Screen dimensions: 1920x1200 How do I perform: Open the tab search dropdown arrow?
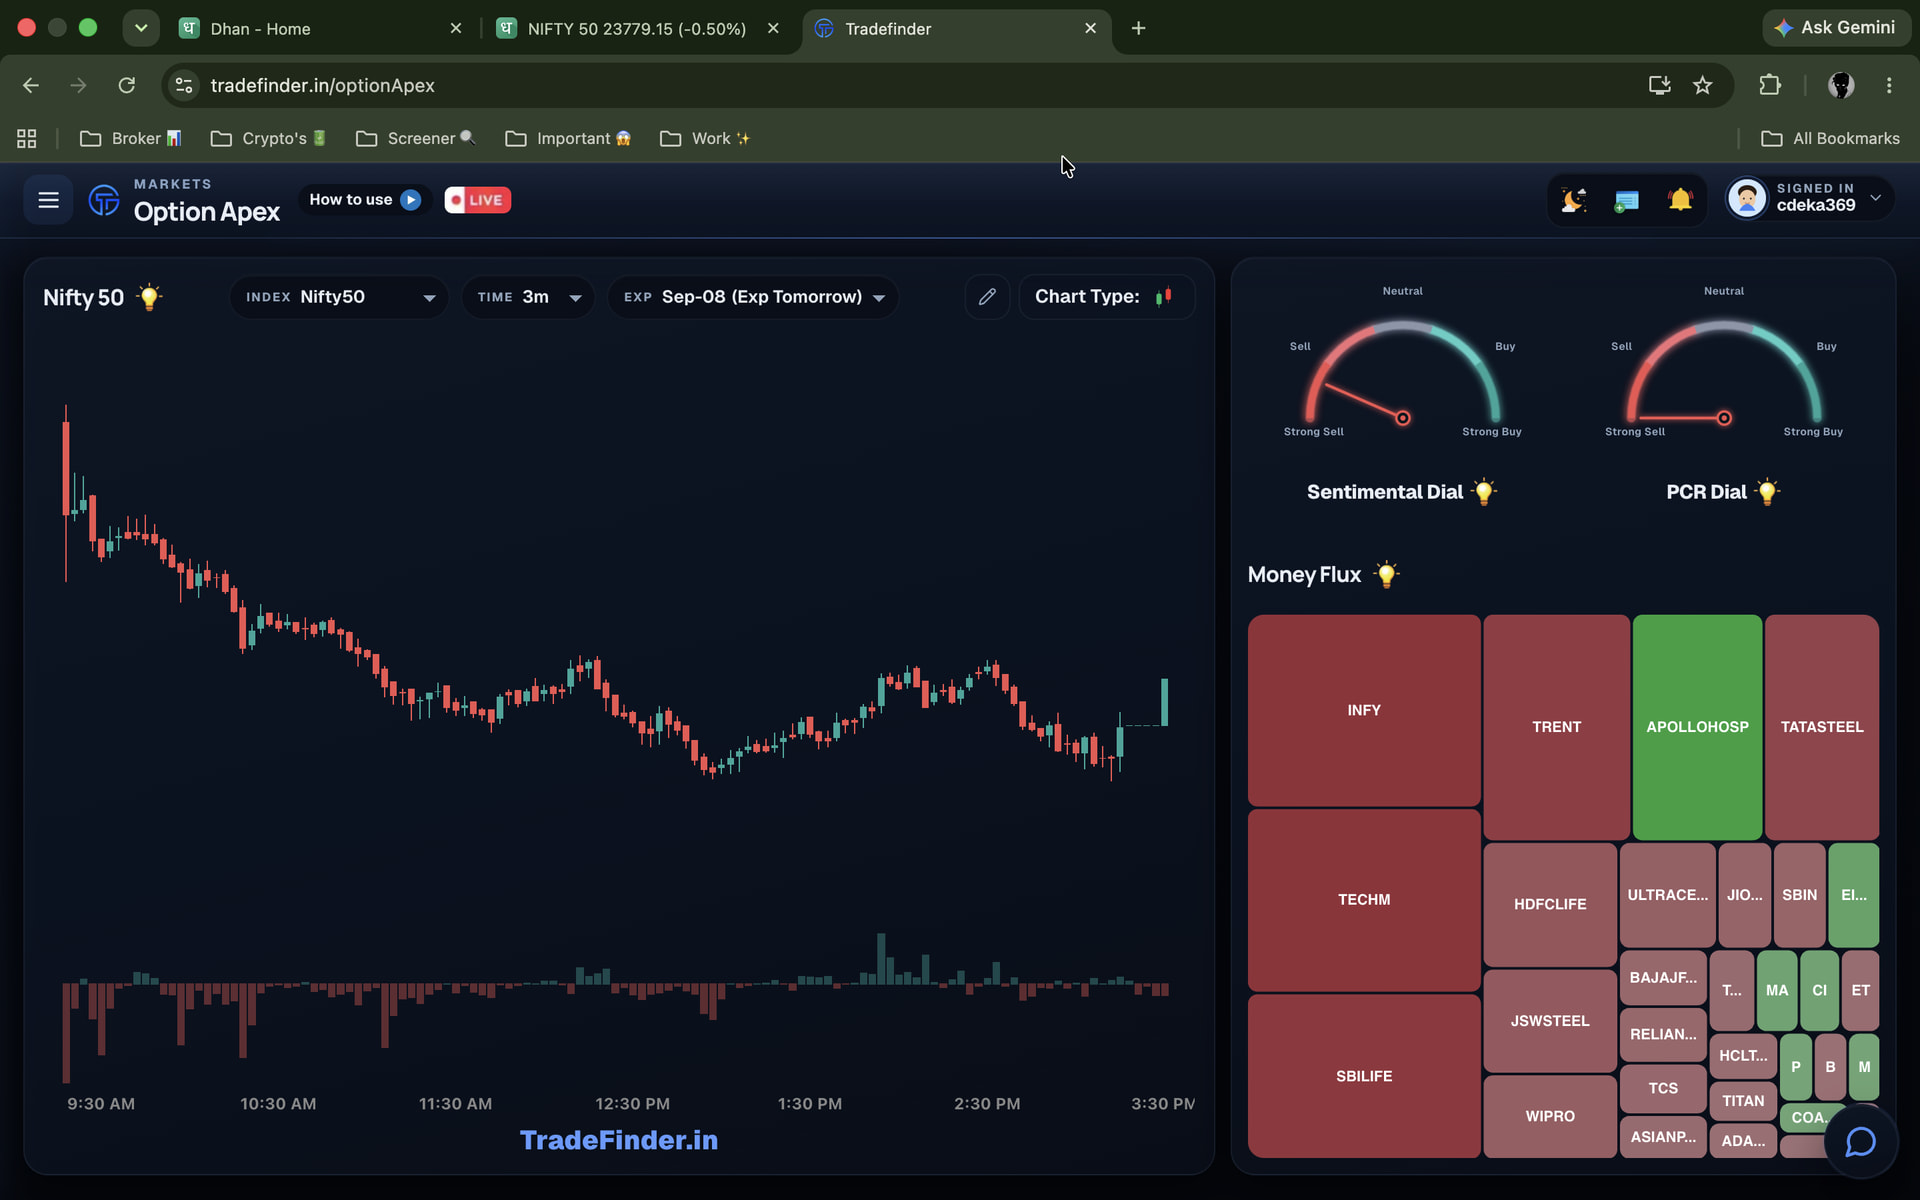point(141,28)
